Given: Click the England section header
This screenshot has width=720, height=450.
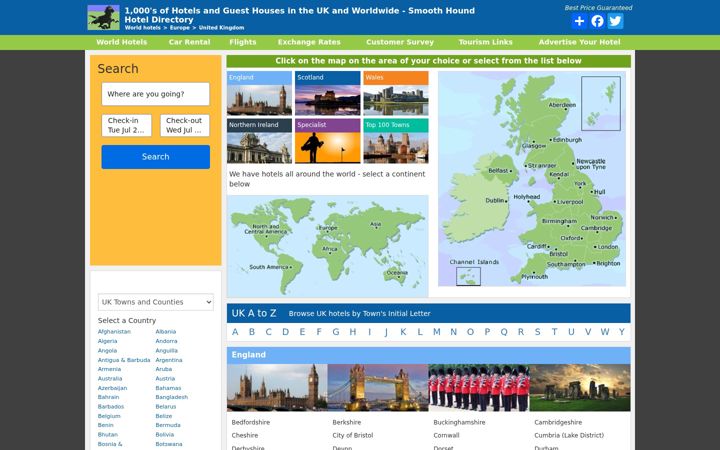Looking at the screenshot, I should pyautogui.click(x=428, y=355).
